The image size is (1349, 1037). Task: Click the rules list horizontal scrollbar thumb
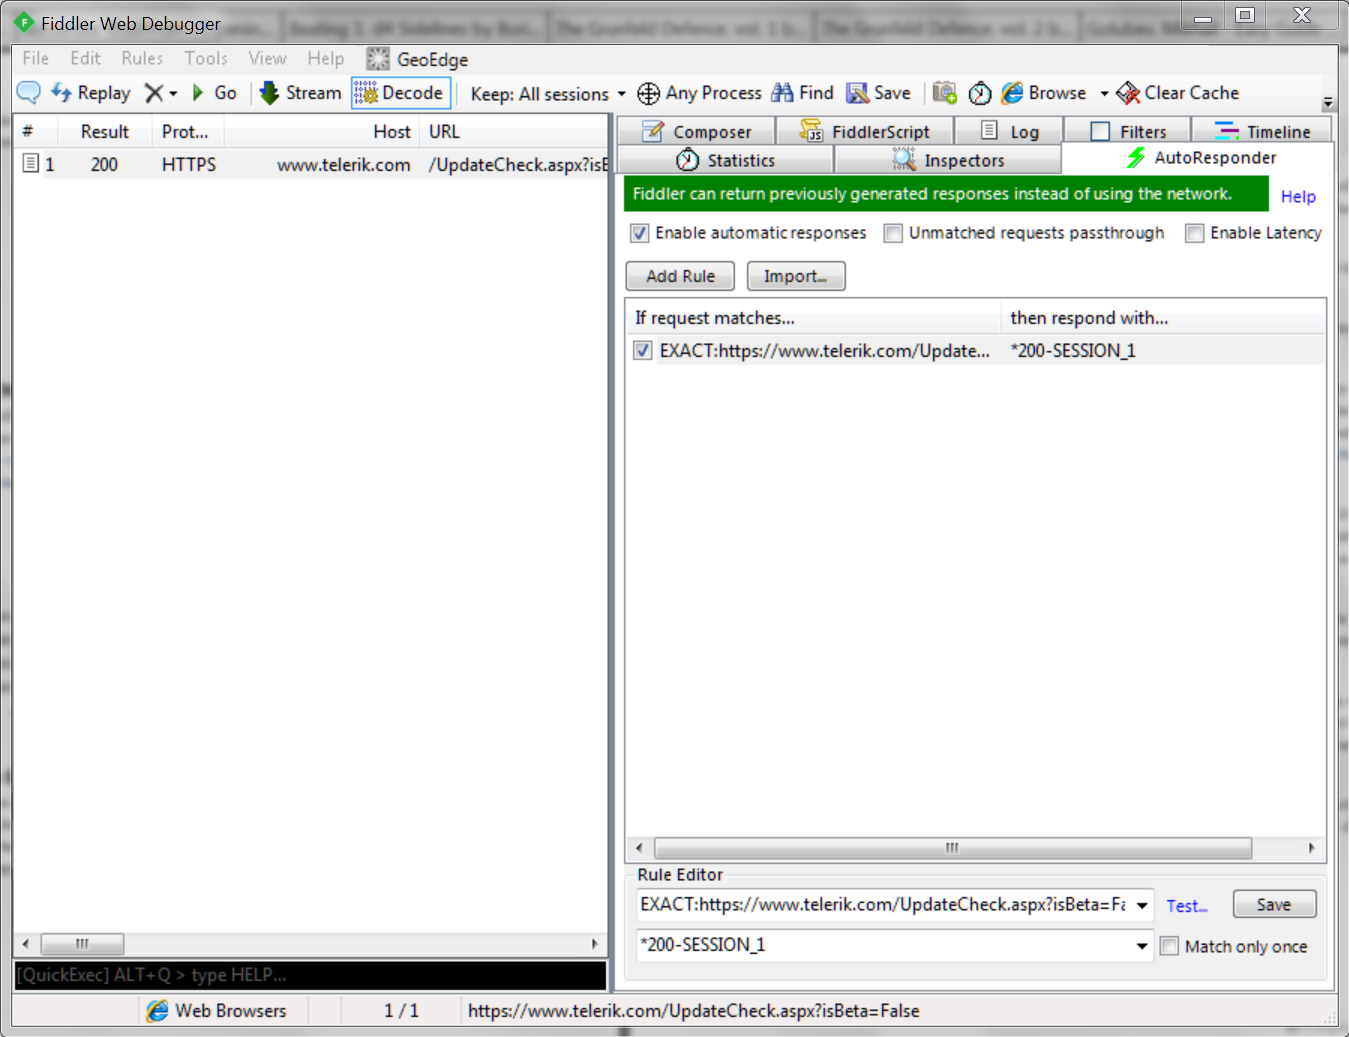pos(952,848)
